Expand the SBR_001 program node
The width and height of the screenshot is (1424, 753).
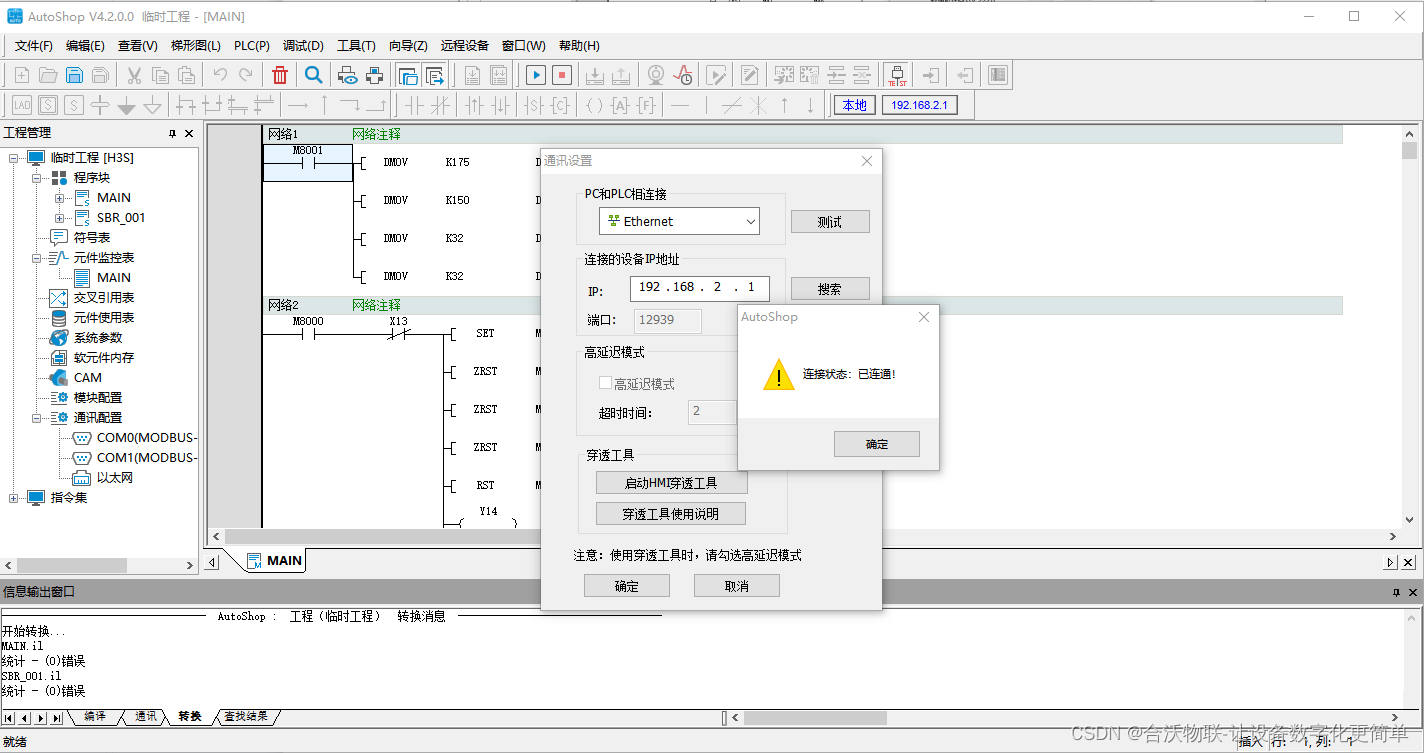pyautogui.click(x=60, y=218)
